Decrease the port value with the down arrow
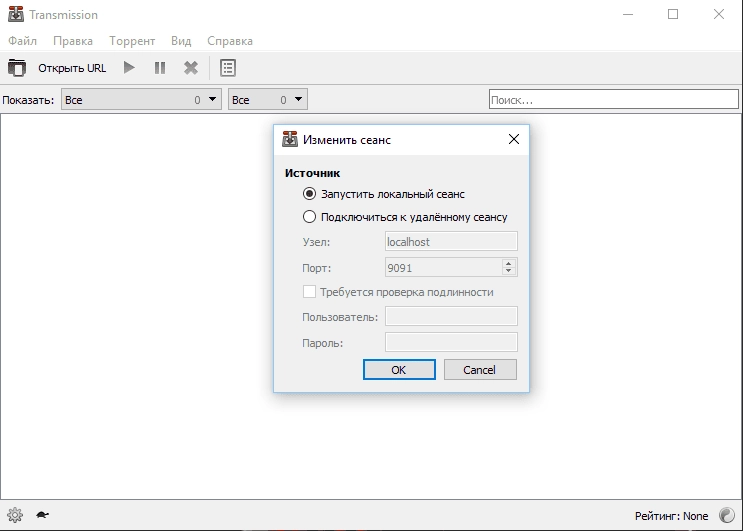 click(x=508, y=271)
